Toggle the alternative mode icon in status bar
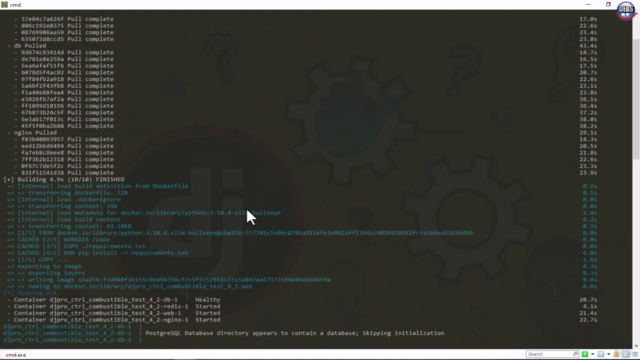This screenshot has height=360, width=640. (626, 354)
